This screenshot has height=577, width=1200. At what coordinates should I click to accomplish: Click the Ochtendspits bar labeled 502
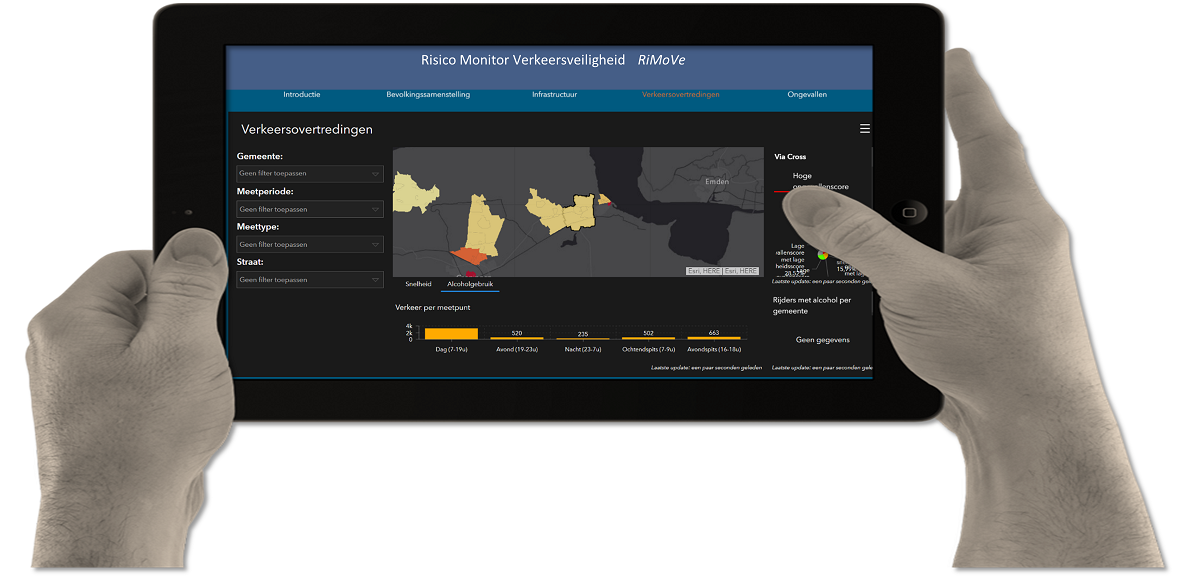[x=648, y=338]
